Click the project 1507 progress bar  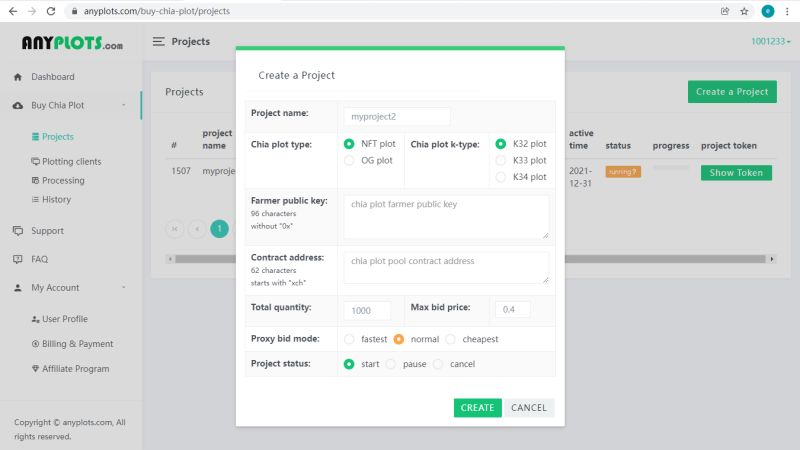coord(671,167)
